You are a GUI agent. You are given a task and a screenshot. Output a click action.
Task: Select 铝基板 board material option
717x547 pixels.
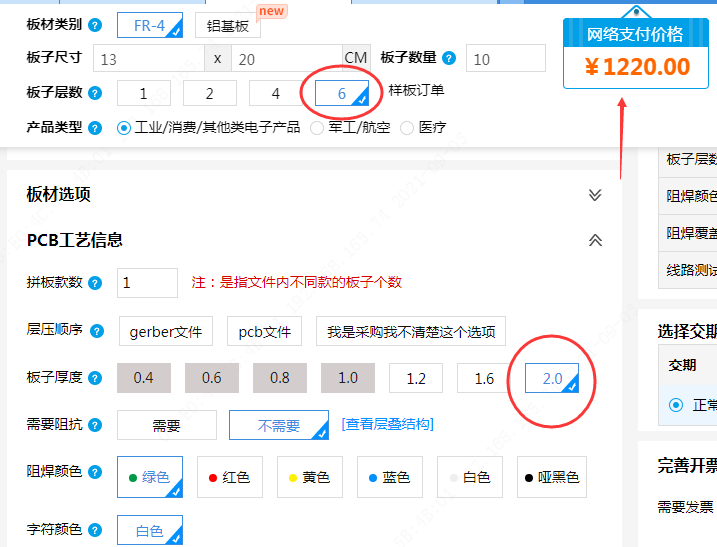tap(228, 26)
